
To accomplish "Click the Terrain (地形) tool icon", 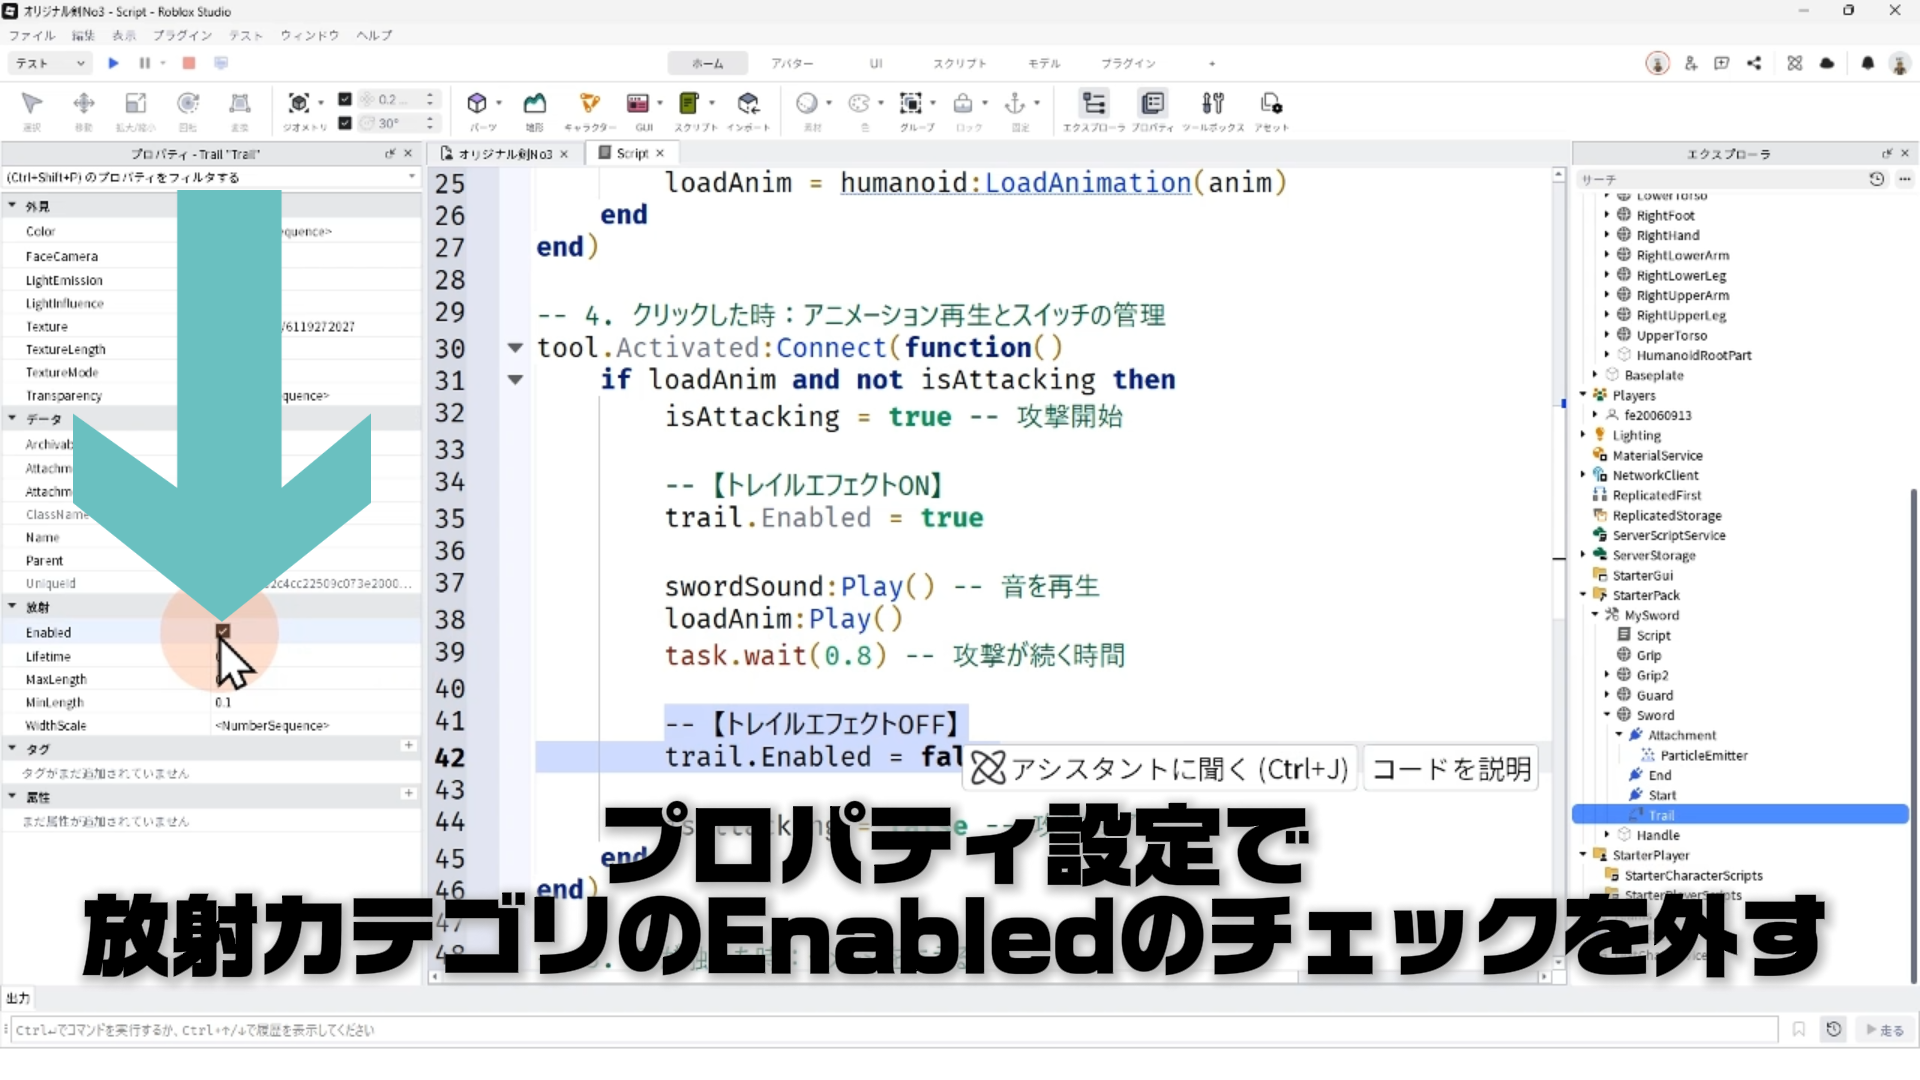I will (535, 104).
